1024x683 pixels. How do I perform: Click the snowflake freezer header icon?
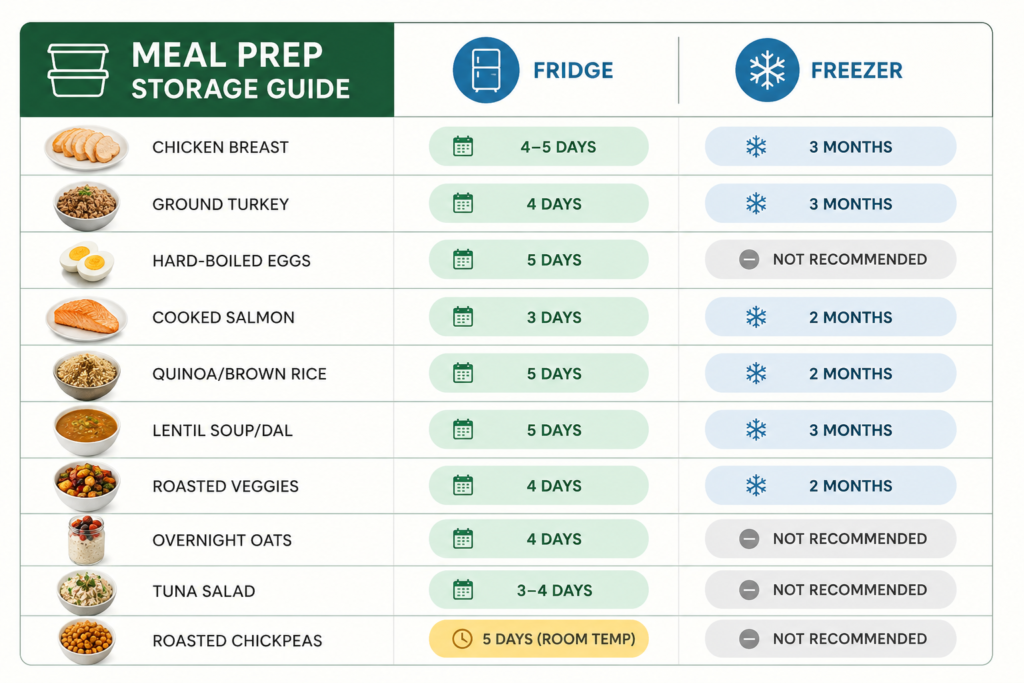click(767, 70)
